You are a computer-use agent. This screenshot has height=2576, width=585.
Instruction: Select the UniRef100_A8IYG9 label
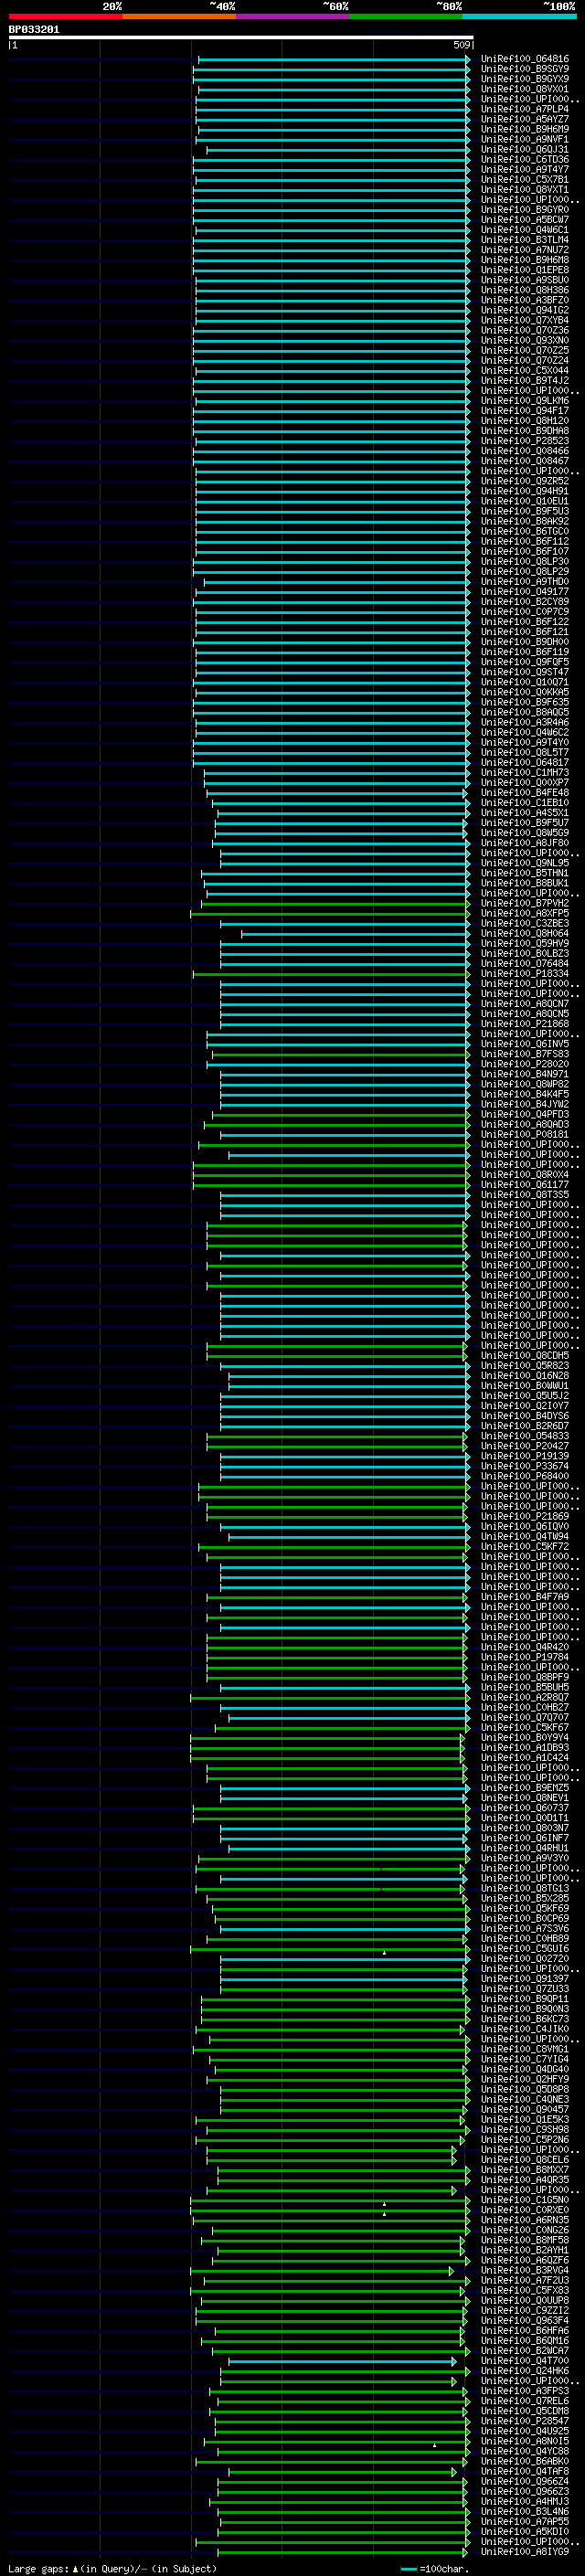[525, 2552]
